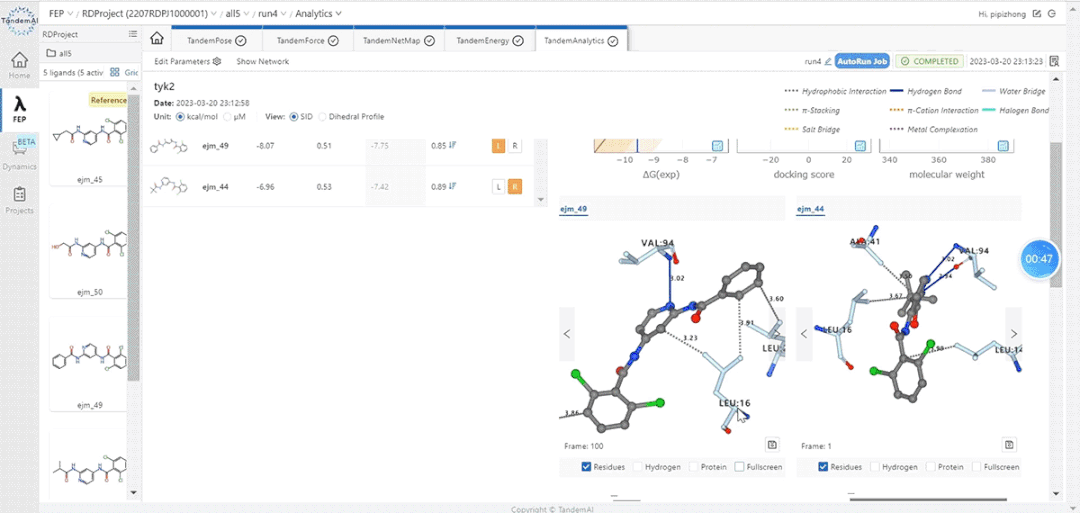Image resolution: width=1080 pixels, height=513 pixels.
Task: Select the Dihedral Profile view option
Action: coord(322,117)
